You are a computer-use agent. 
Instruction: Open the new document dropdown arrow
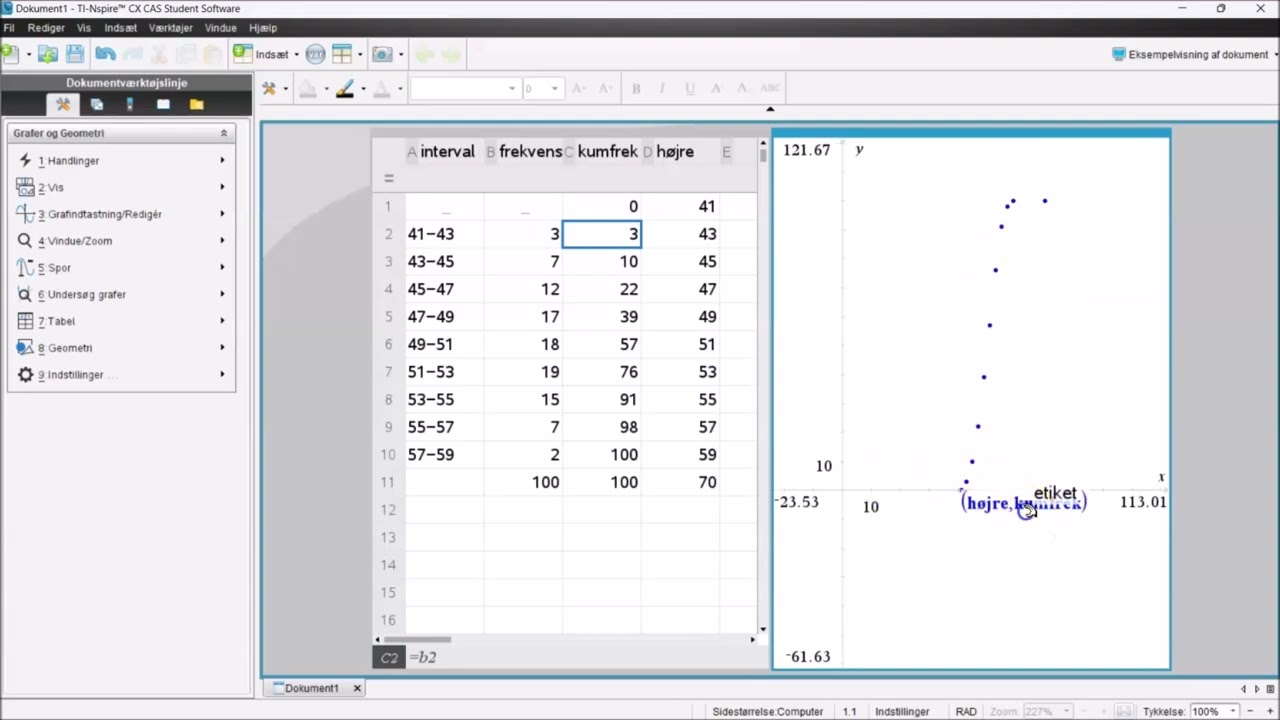click(28, 55)
